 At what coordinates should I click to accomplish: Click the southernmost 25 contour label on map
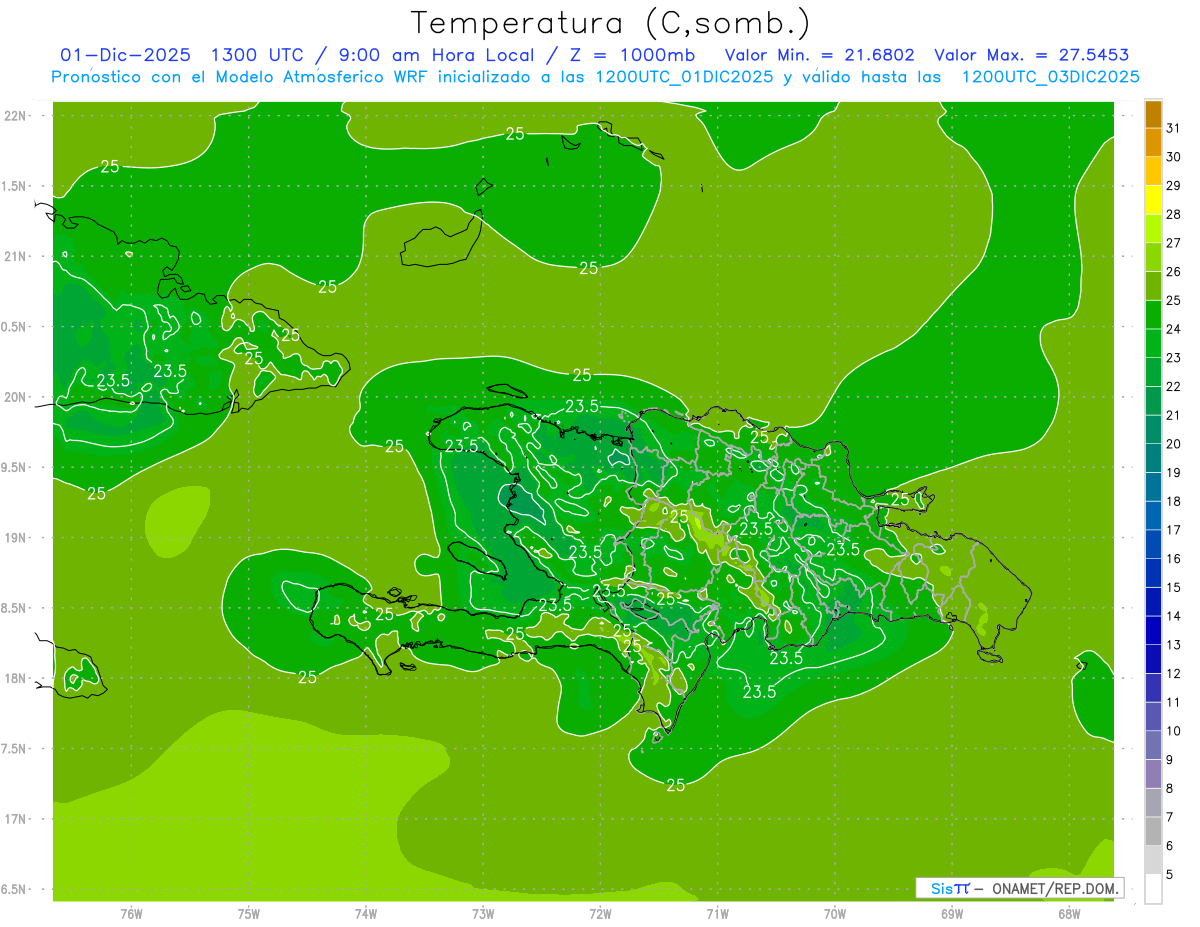(676, 785)
